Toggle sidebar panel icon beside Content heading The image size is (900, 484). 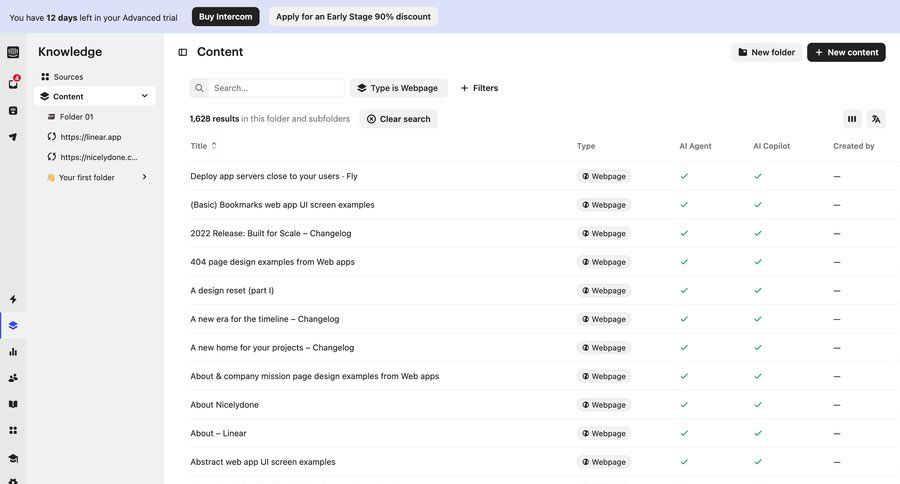coord(183,52)
